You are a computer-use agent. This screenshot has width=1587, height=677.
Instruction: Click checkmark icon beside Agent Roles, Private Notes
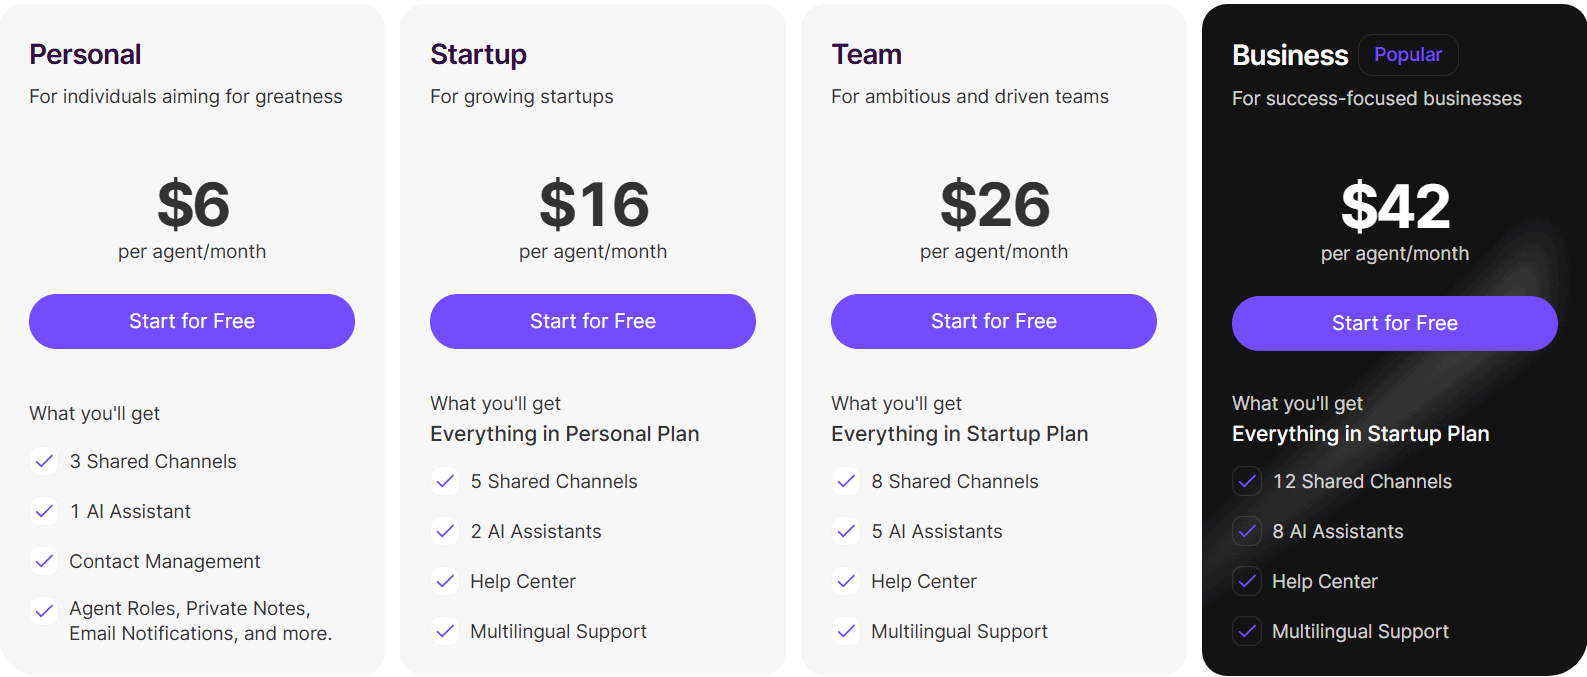coord(44,610)
